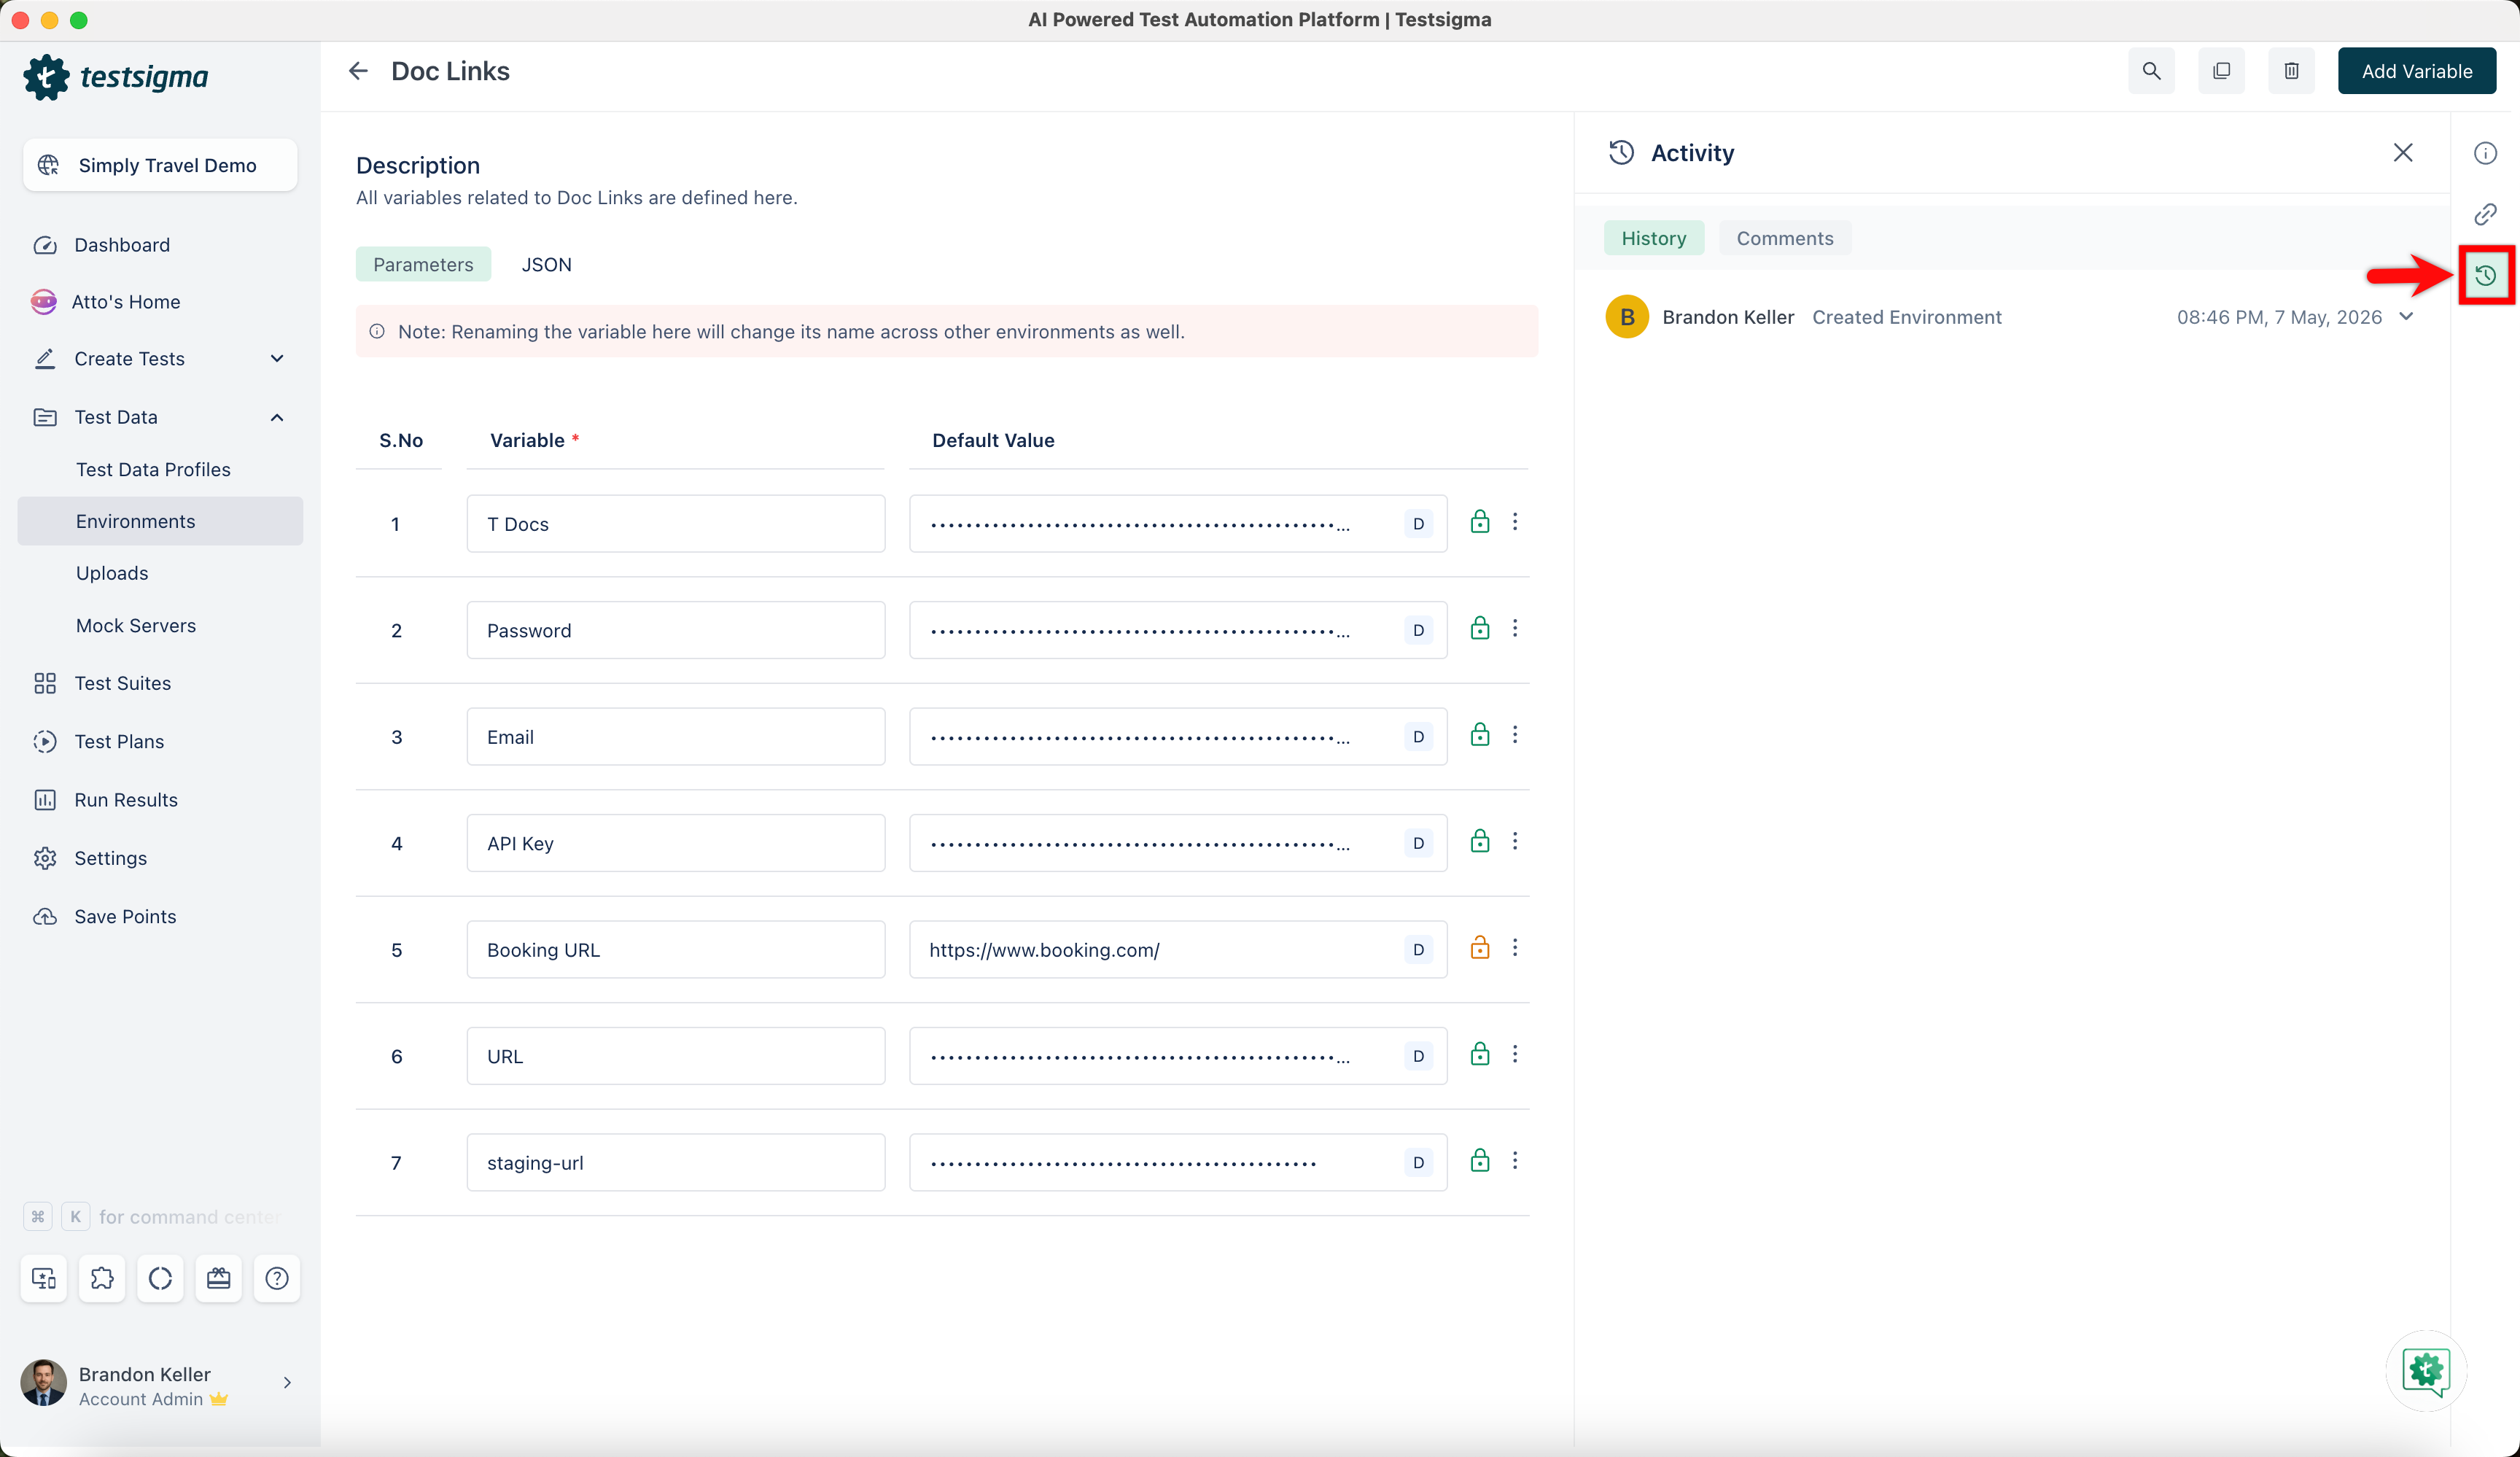This screenshot has height=1457, width=2520.
Task: Toggle encryption lock for staging-url
Action: [x=1480, y=1161]
